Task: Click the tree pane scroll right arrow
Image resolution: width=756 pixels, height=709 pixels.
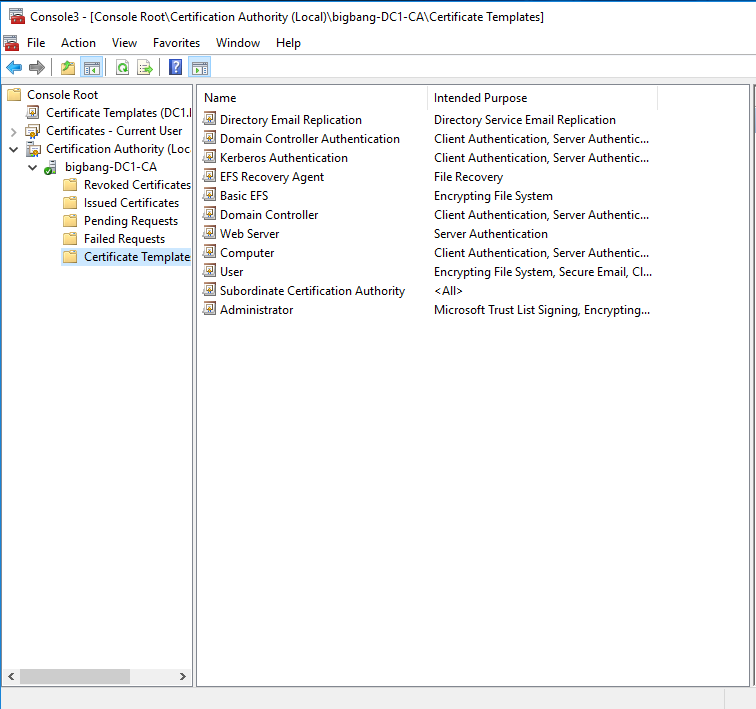Action: tap(183, 676)
